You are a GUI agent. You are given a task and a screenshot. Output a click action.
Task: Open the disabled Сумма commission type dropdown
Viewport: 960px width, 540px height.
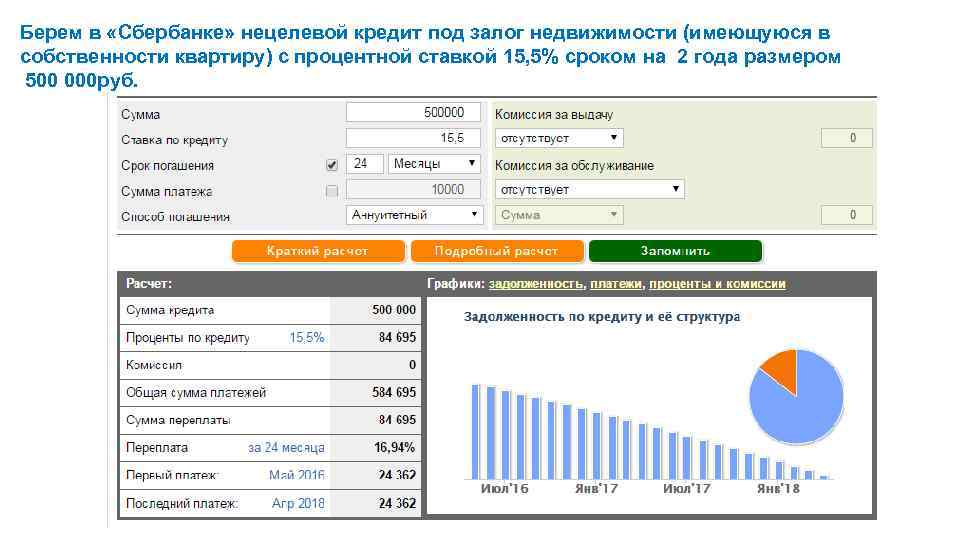pos(559,215)
